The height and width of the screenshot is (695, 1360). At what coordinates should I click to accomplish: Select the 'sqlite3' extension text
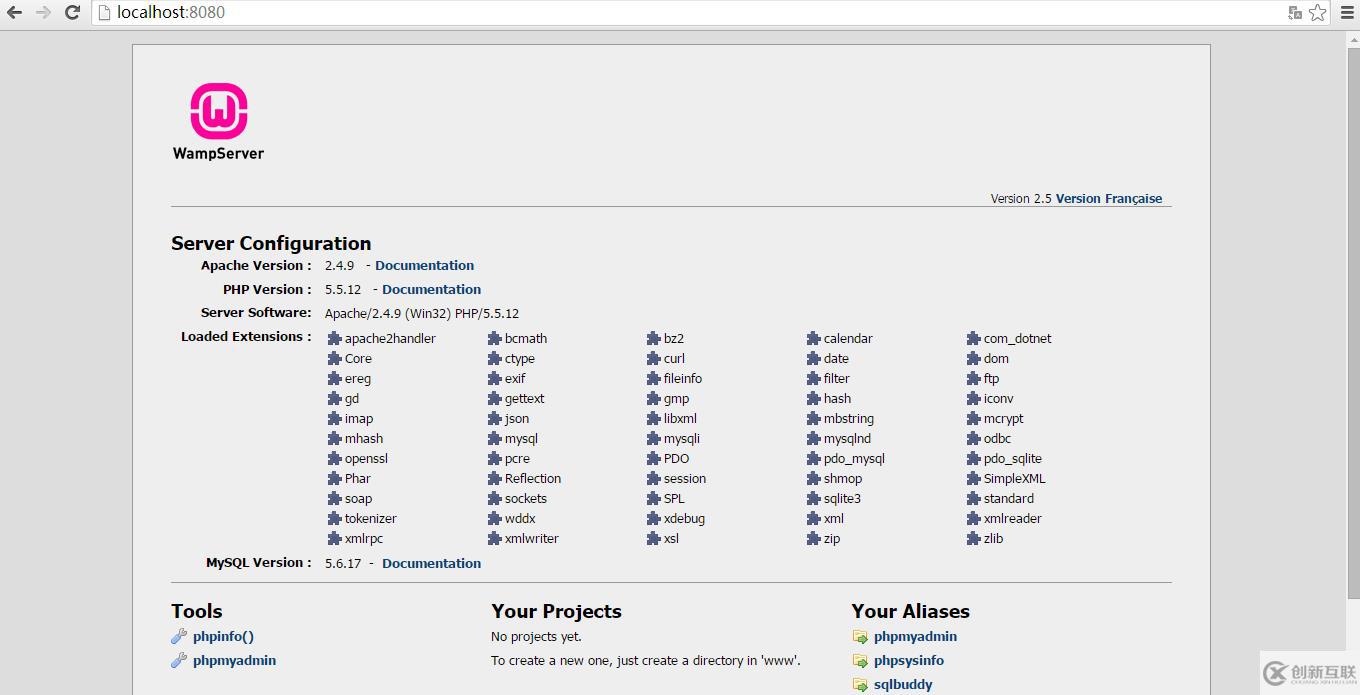tap(842, 499)
